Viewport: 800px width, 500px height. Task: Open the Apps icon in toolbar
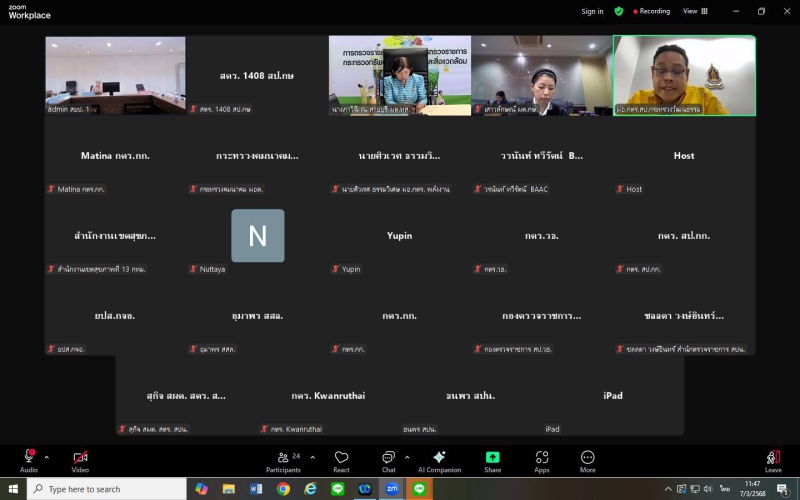(x=541, y=459)
